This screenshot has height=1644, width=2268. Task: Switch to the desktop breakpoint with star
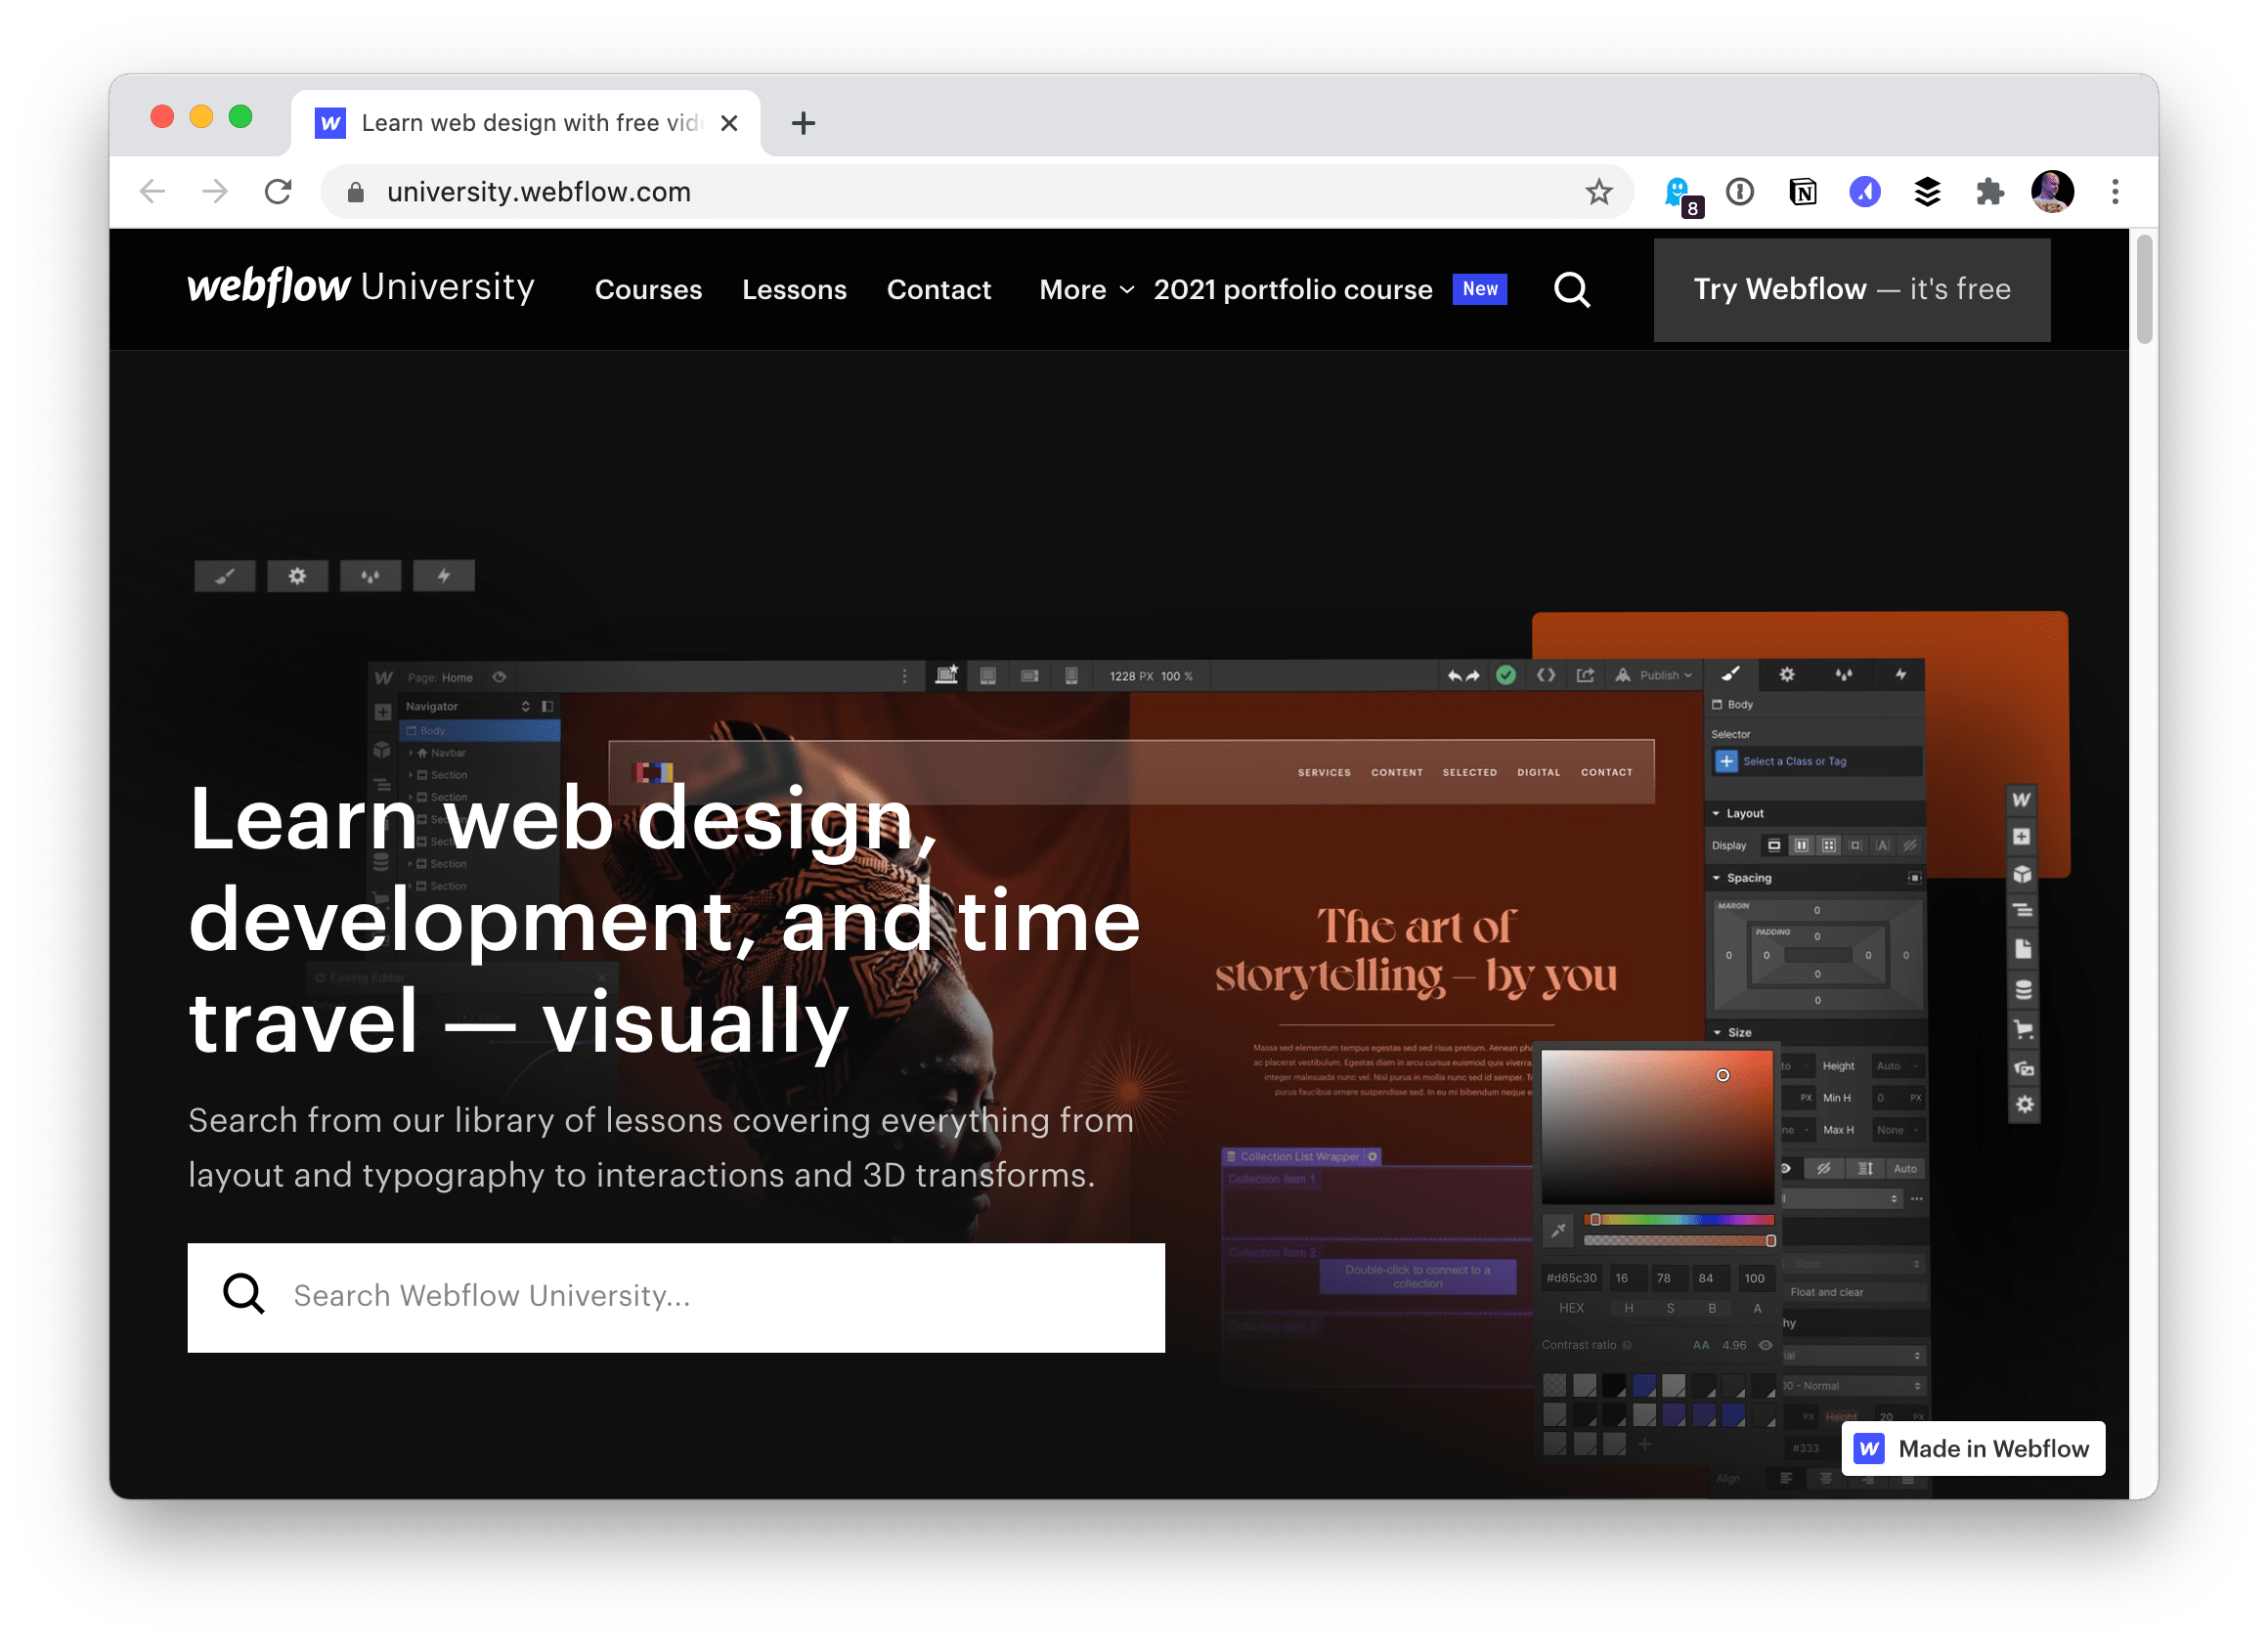pyautogui.click(x=946, y=675)
